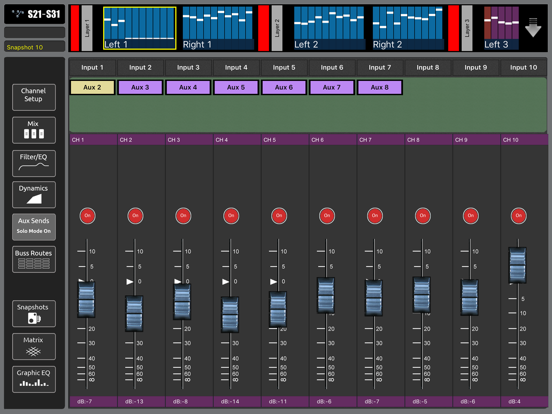Open Graphic EQ bars button

(x=34, y=379)
